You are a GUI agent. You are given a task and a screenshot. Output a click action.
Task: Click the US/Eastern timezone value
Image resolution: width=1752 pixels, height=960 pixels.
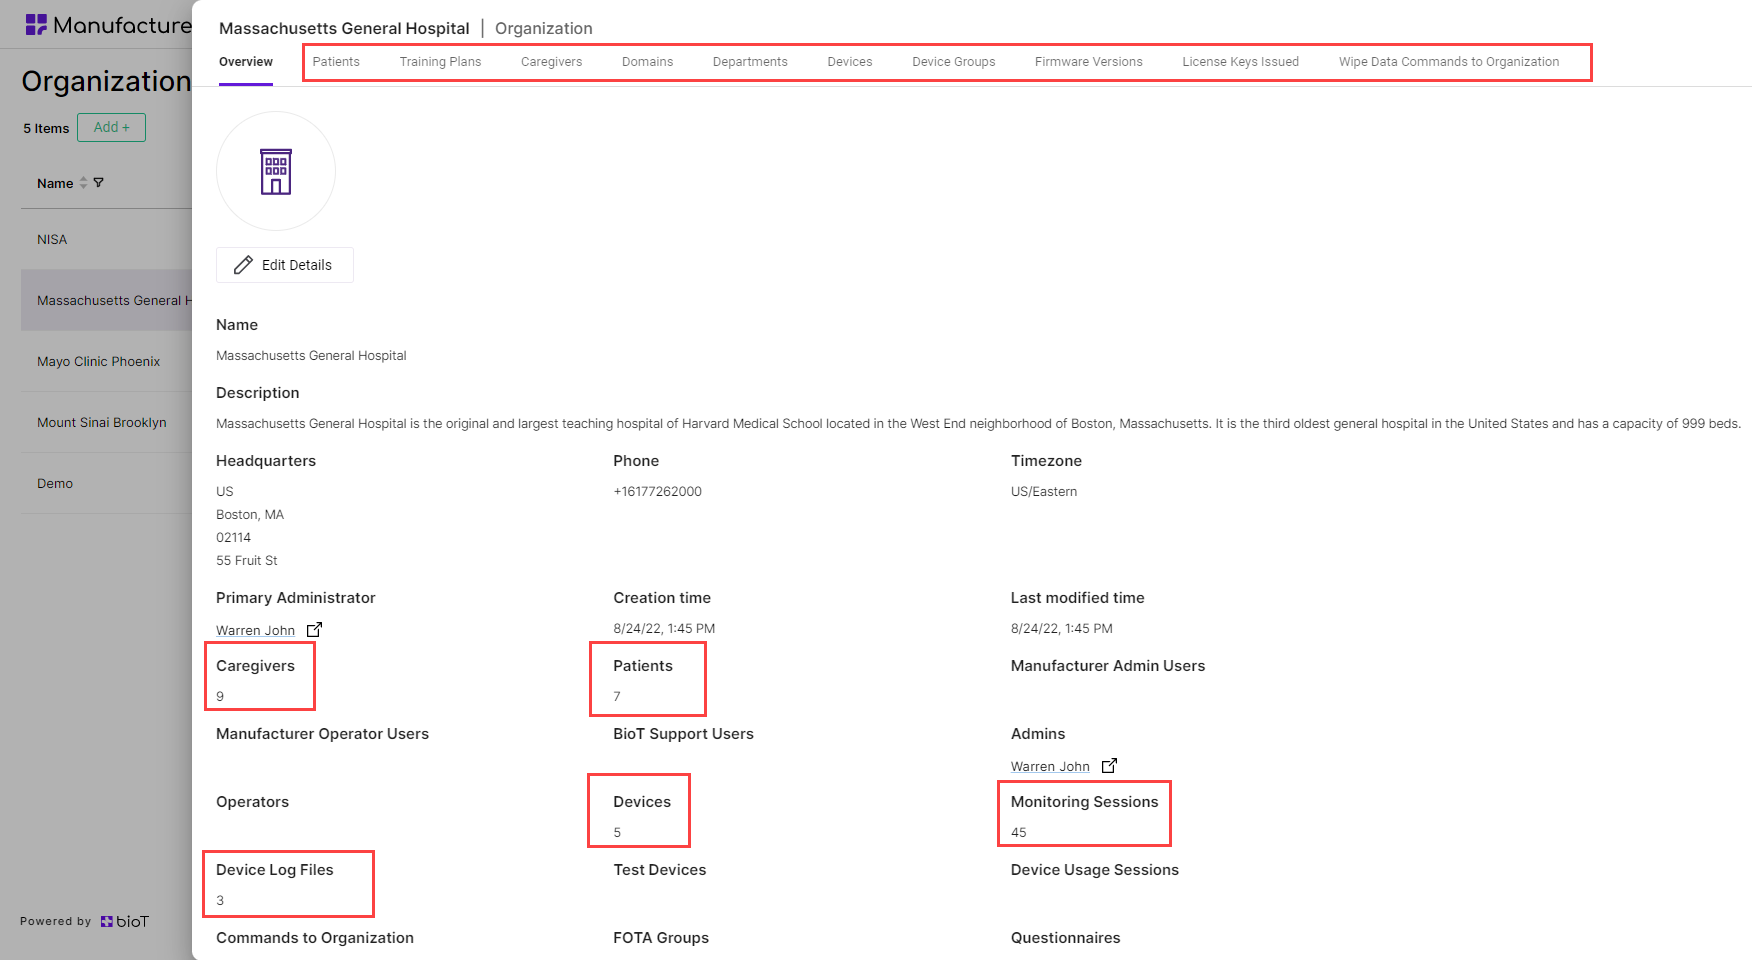tap(1044, 491)
